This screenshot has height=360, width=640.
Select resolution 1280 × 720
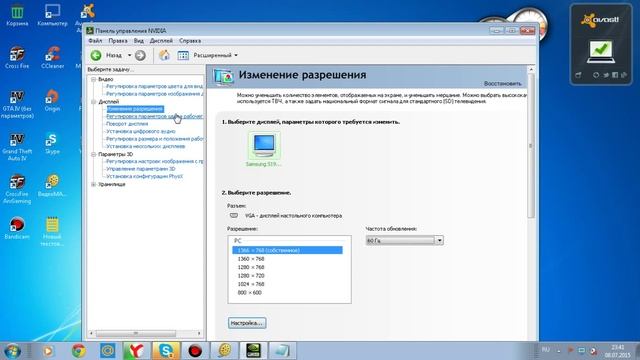tap(251, 276)
